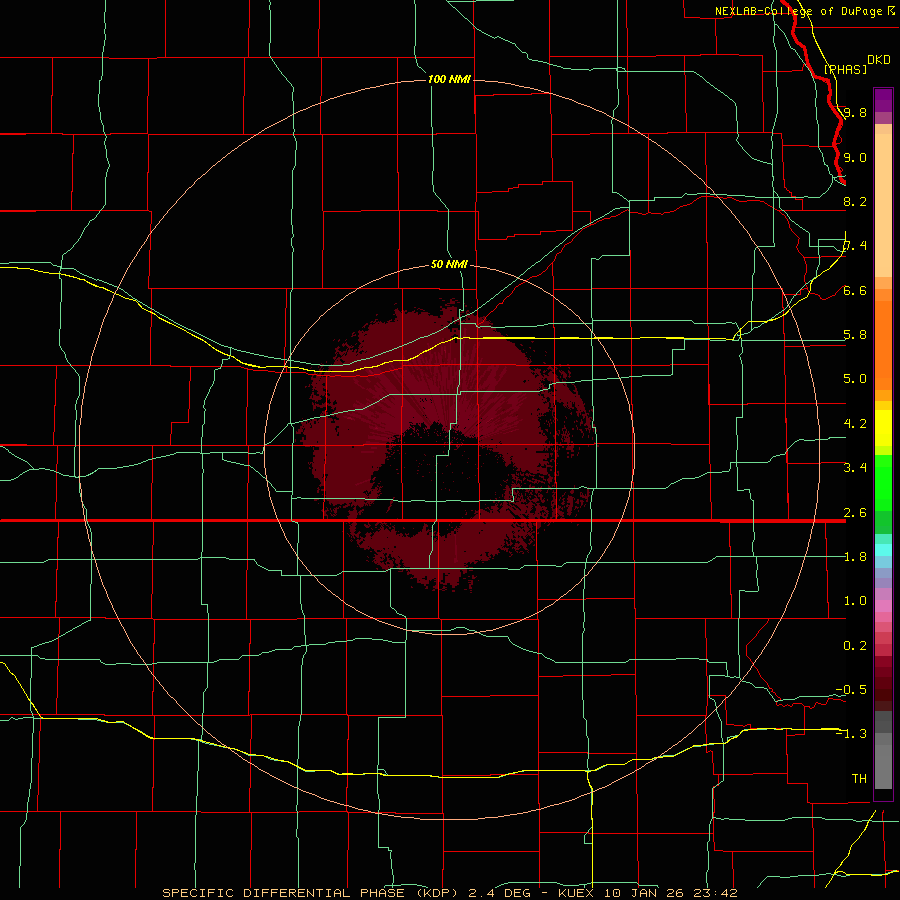The height and width of the screenshot is (900, 900).
Task: Click the 5.0 legend value
Action: [855, 379]
